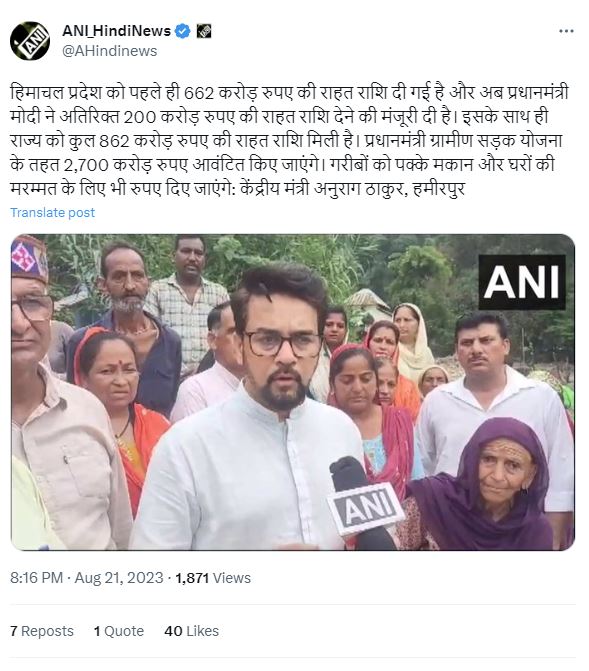Click the ANI microphone flag in video

click(x=366, y=509)
